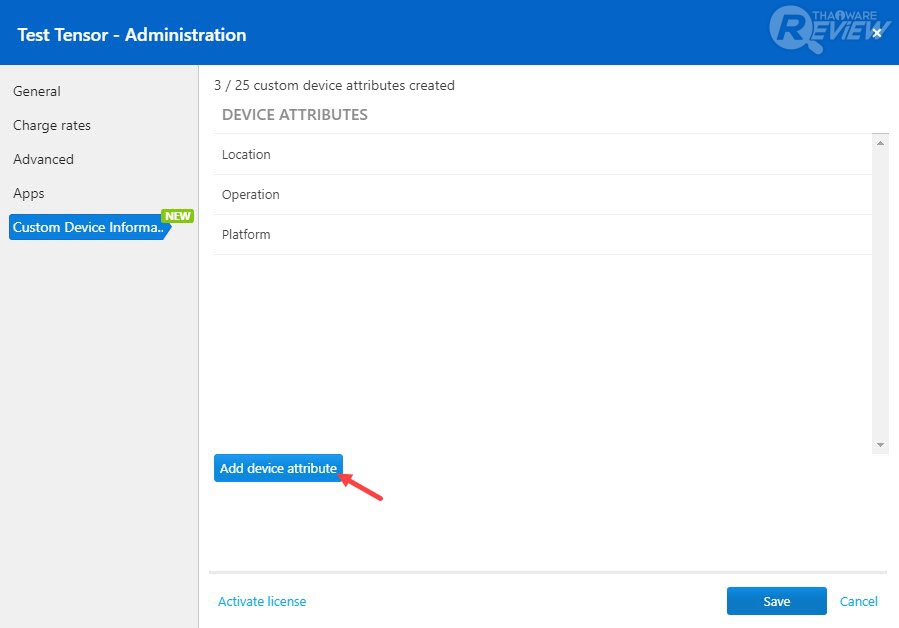The image size is (899, 628).
Task: Open the Apps section
Action: pos(29,193)
